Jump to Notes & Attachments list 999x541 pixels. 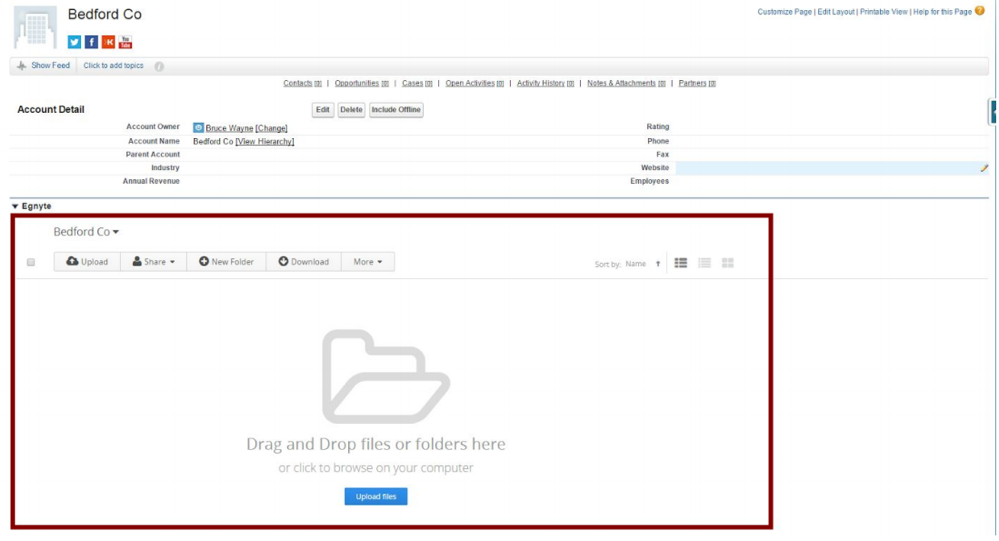(x=626, y=83)
